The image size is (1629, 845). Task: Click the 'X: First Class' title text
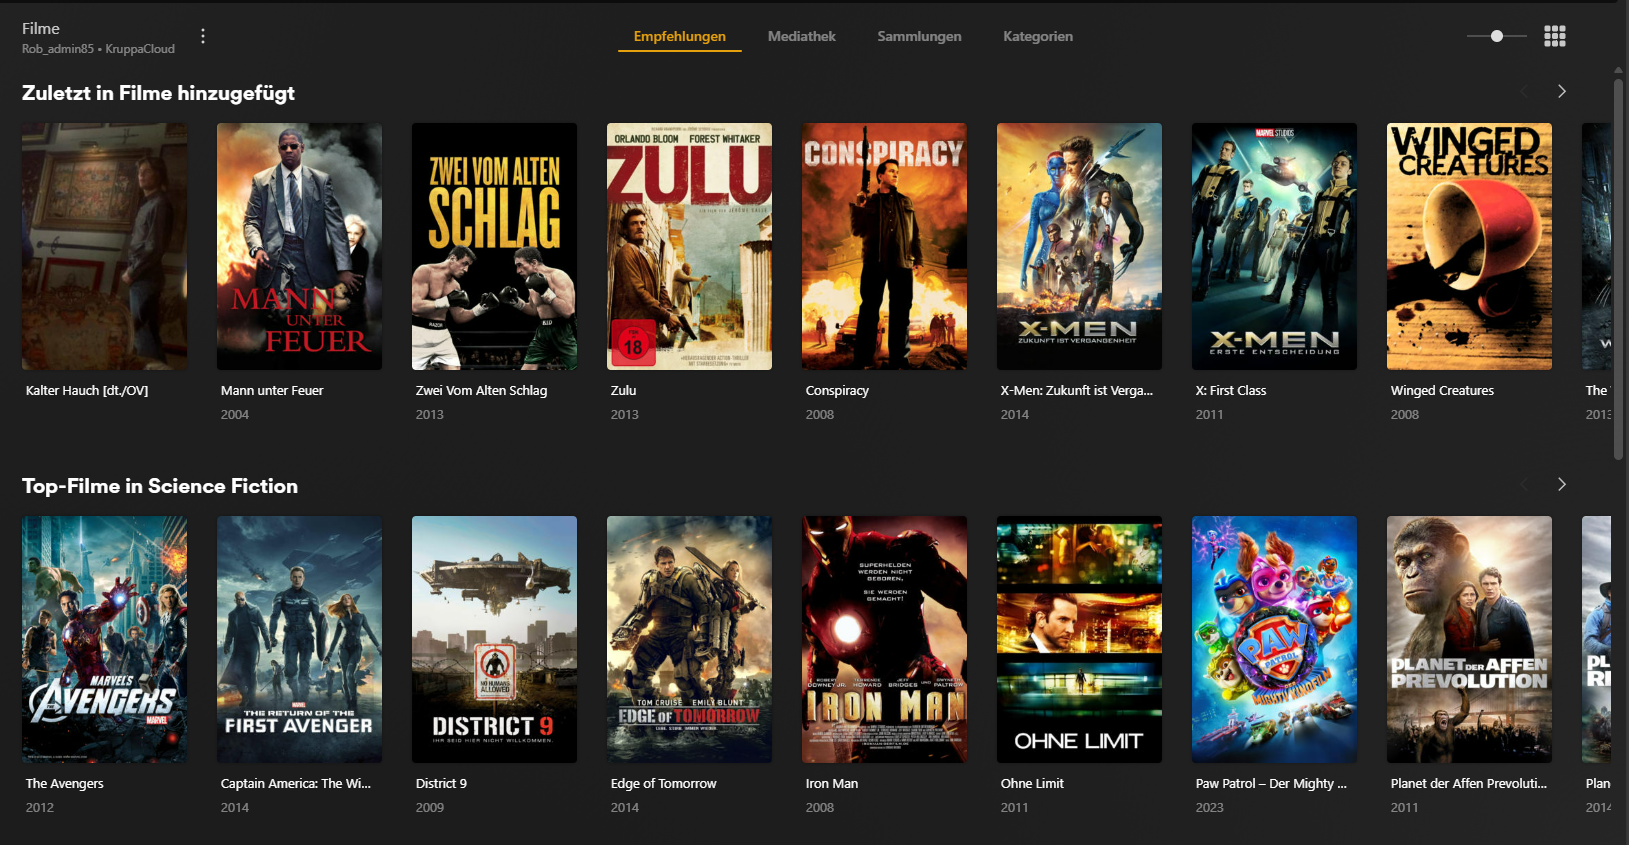pos(1231,391)
